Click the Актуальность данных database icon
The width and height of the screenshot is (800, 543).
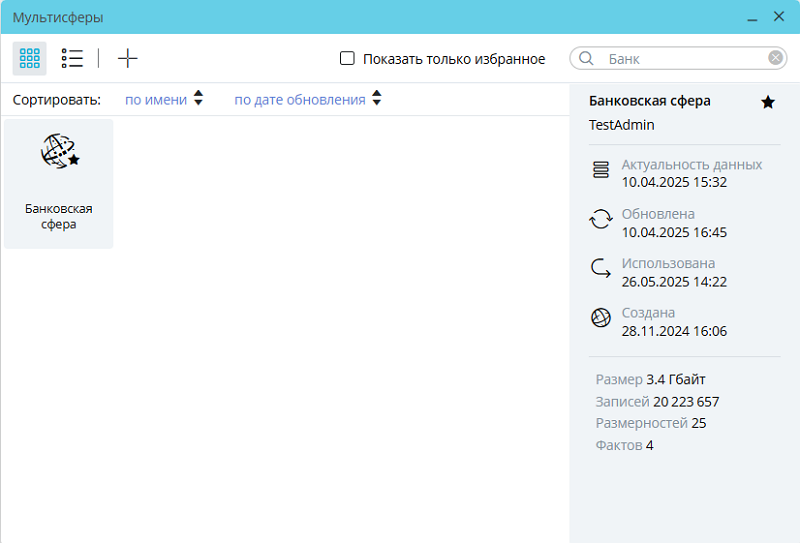[x=601, y=170]
